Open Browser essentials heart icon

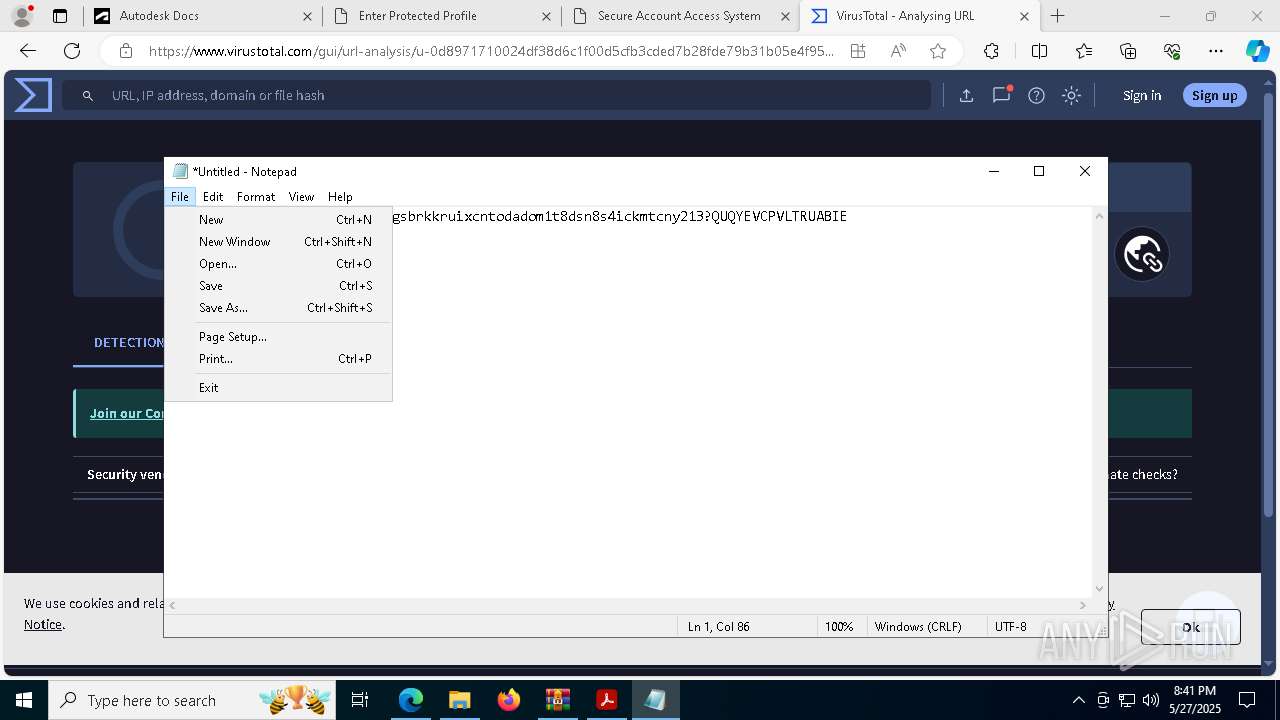(x=1172, y=51)
